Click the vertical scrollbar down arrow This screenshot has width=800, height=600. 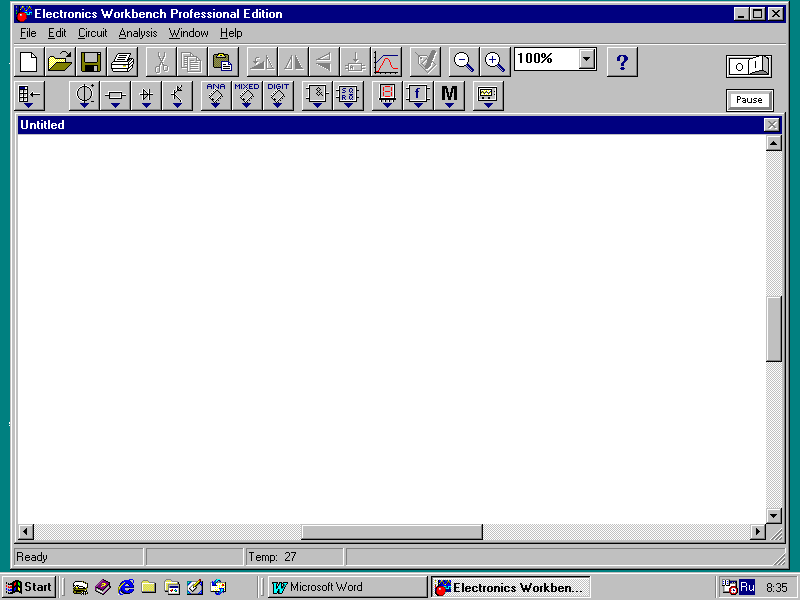tap(773, 516)
